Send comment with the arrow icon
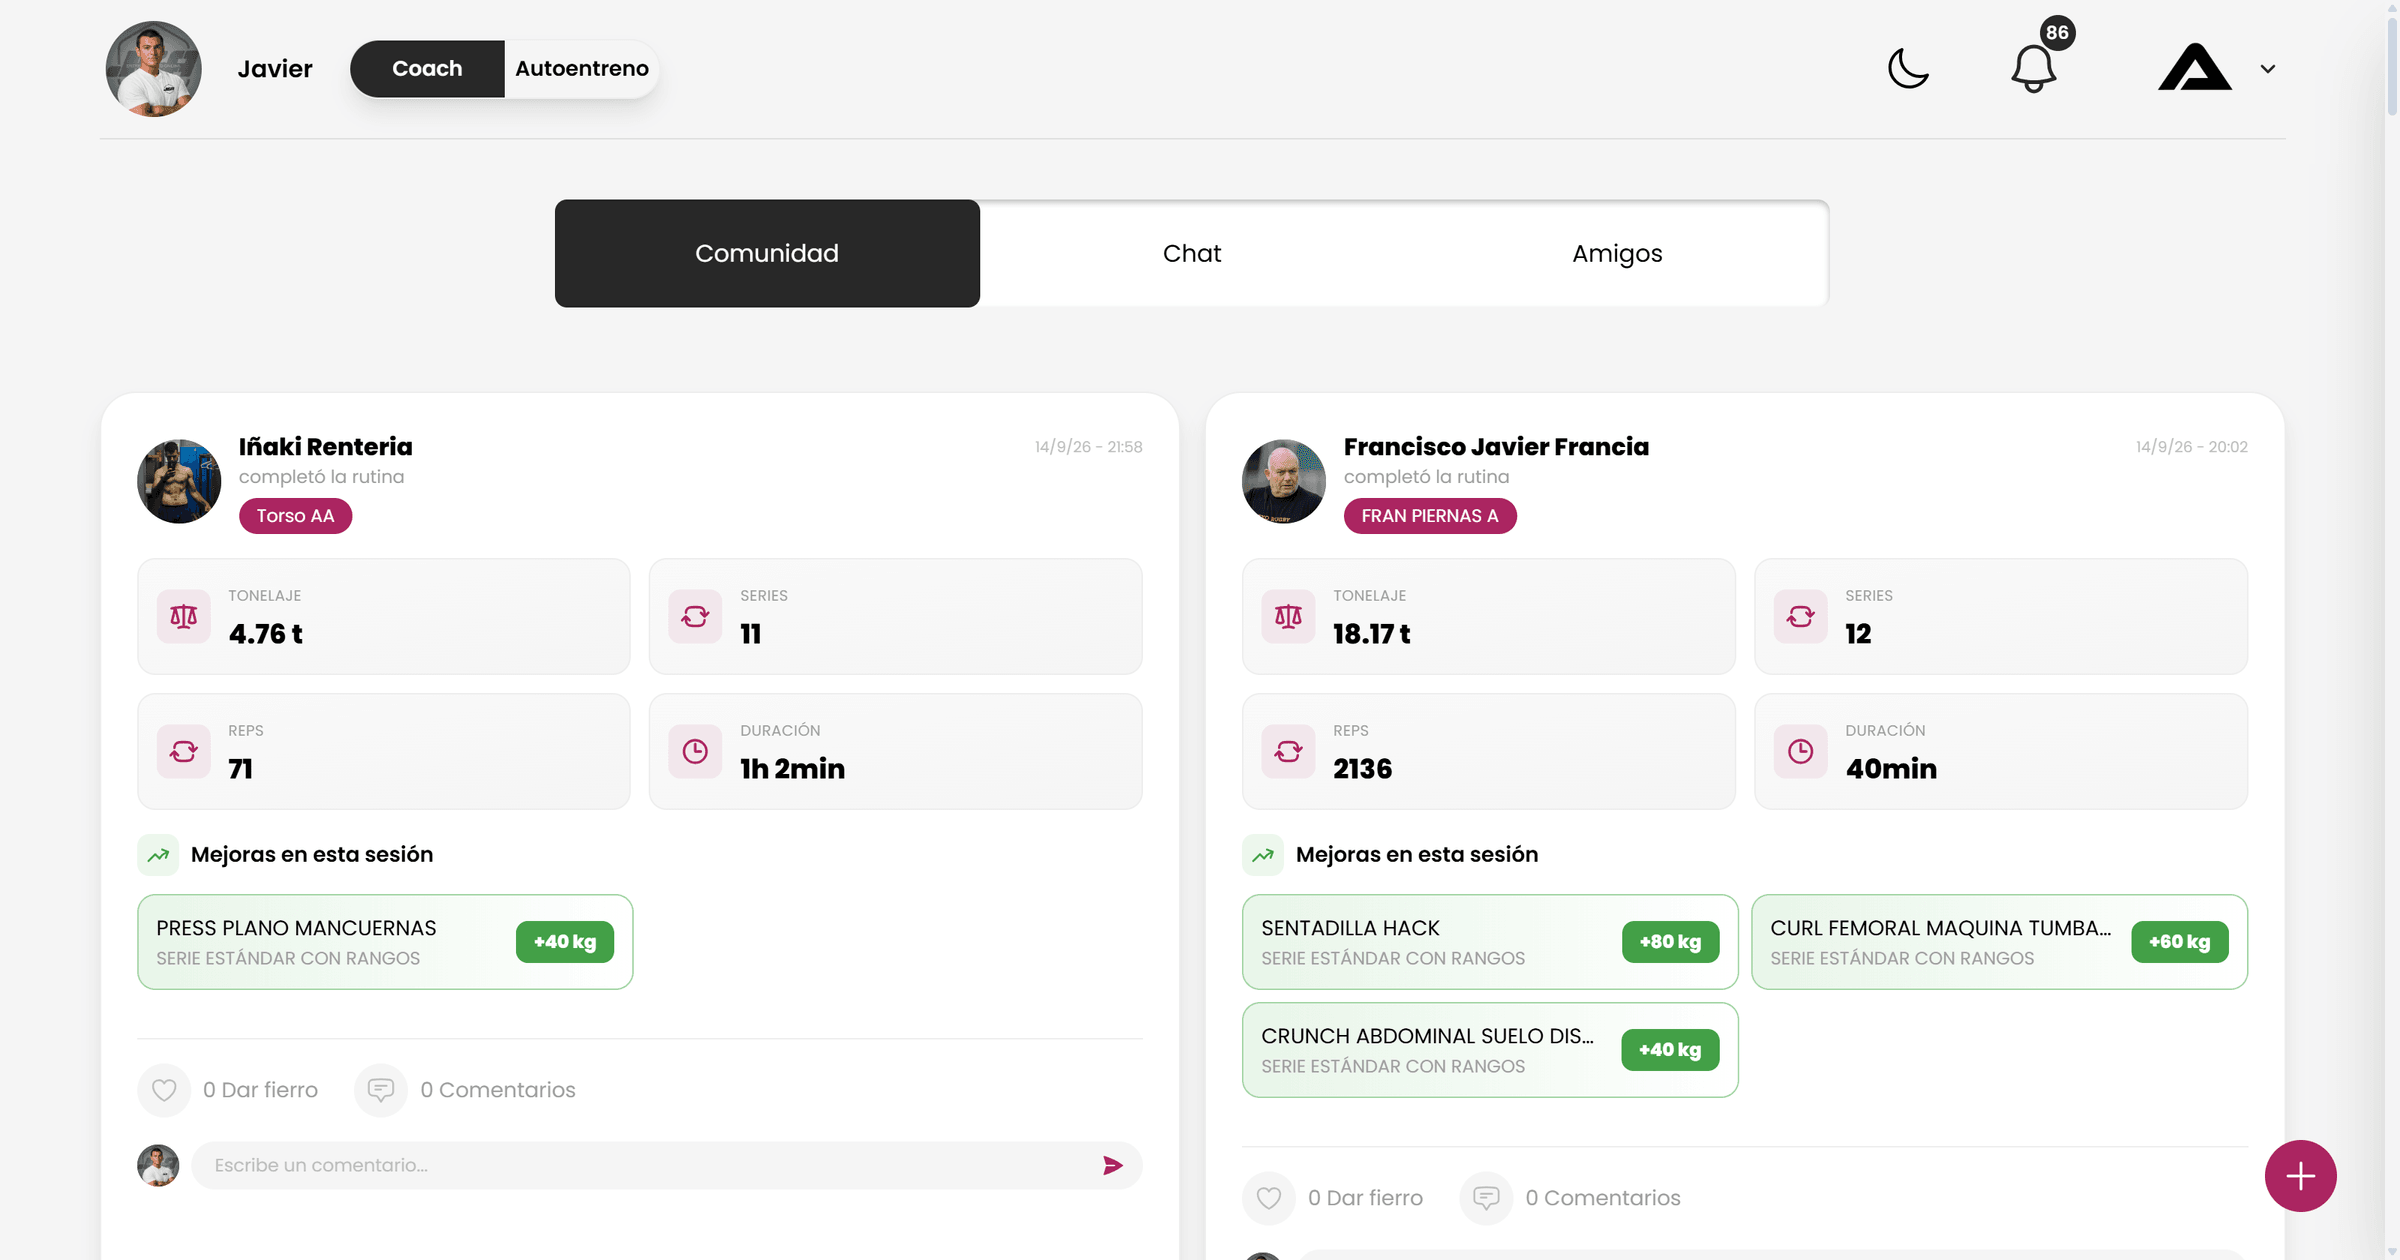Viewport: 2400px width, 1260px height. coord(1113,1166)
